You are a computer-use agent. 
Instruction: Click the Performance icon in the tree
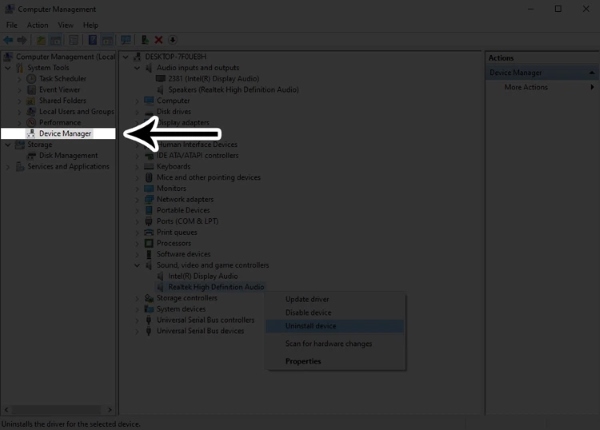pyautogui.click(x=31, y=122)
